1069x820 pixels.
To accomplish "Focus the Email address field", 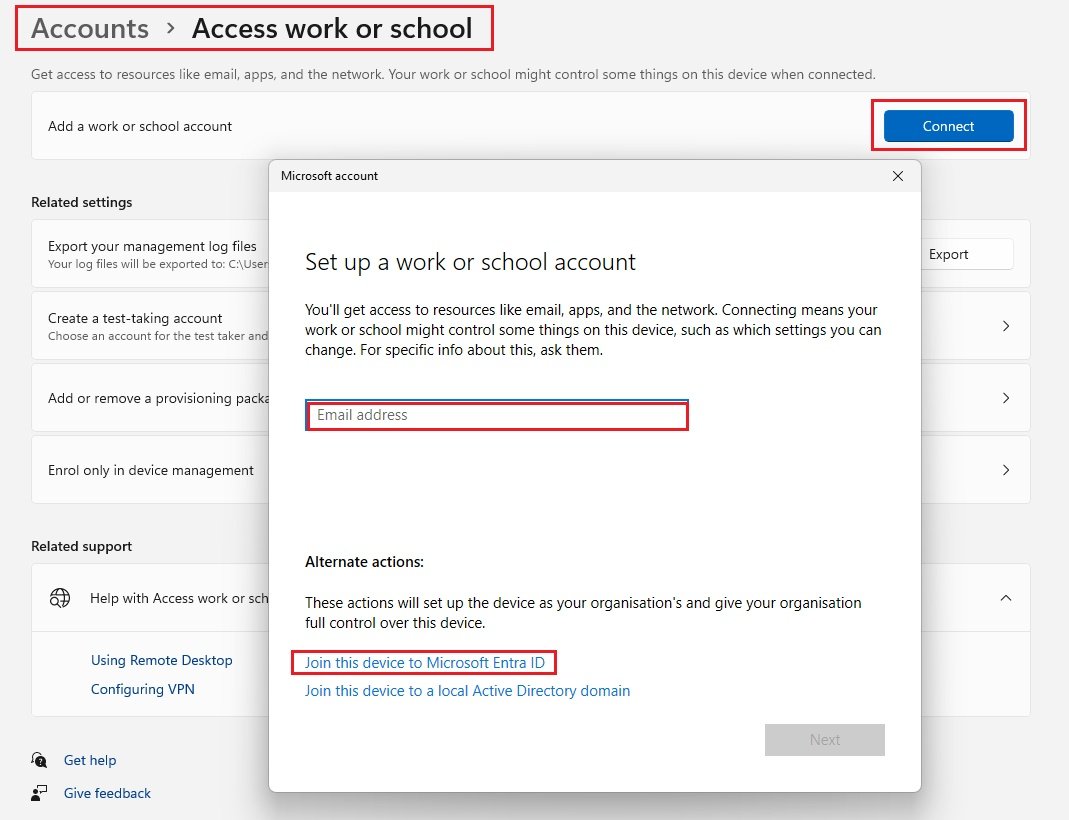I will (497, 415).
